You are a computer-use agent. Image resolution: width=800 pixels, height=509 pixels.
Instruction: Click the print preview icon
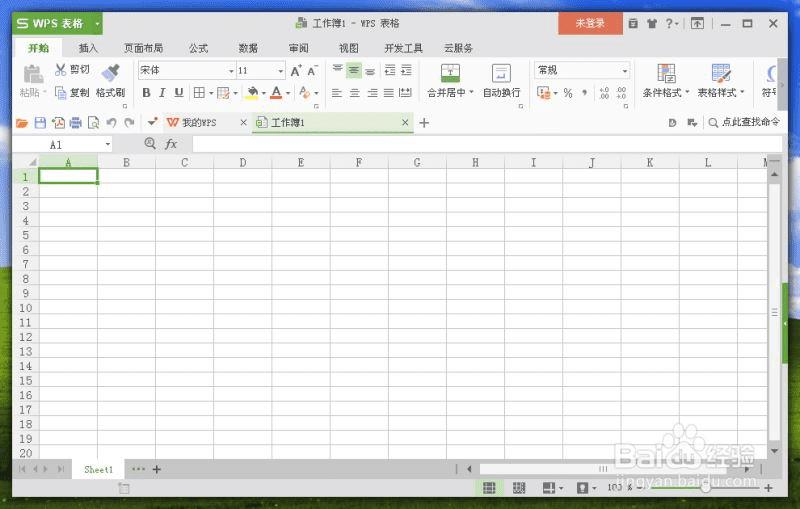(x=93, y=123)
